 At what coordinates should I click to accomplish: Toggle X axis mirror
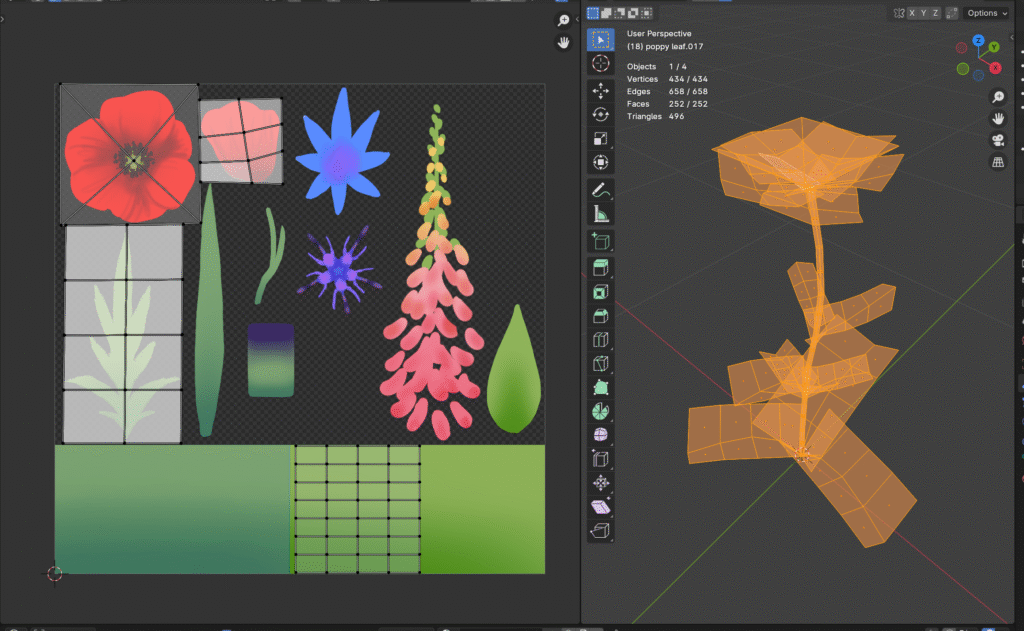coord(911,13)
